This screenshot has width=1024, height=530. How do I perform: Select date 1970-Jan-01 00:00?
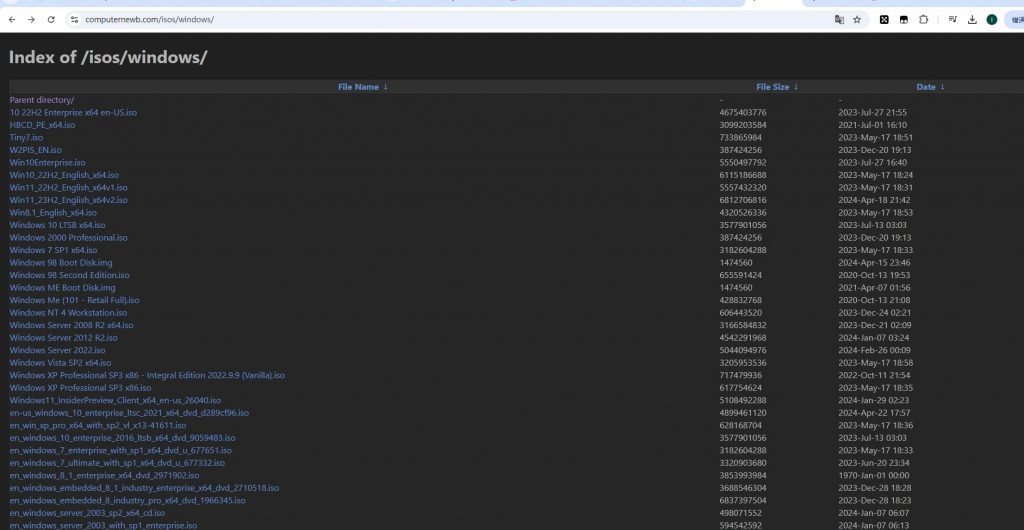[x=874, y=476]
